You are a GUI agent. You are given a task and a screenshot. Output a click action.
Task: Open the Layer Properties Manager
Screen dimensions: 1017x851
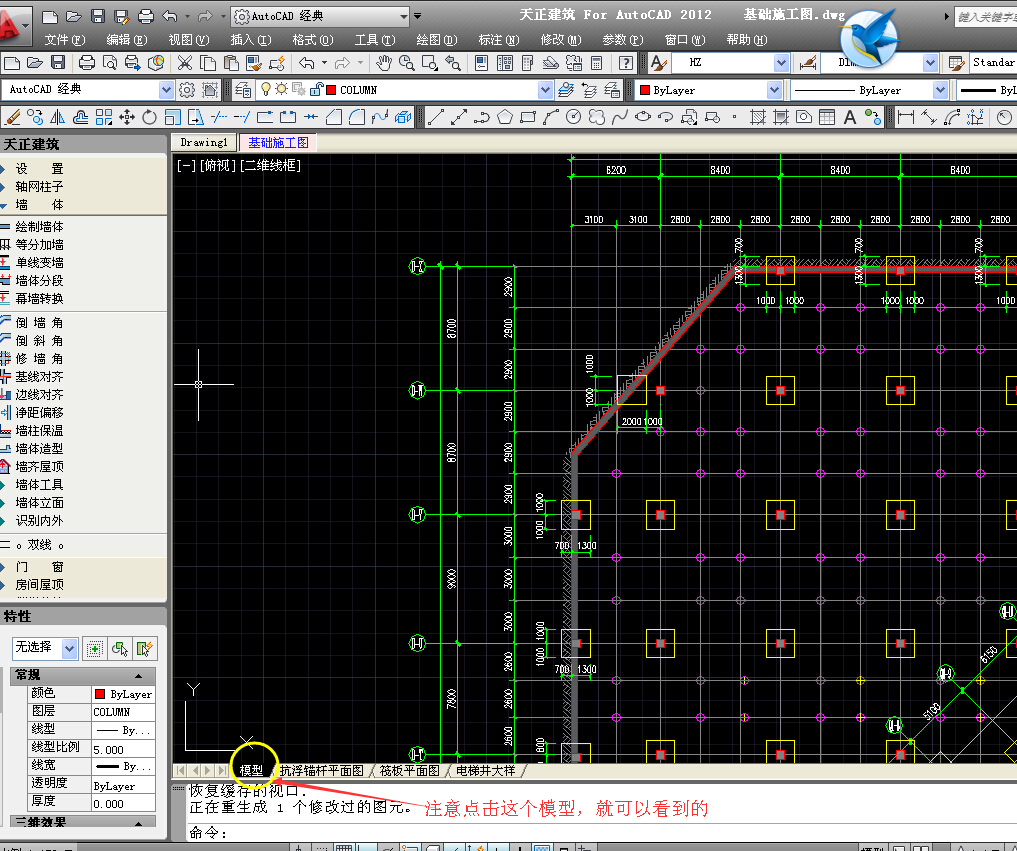point(243,90)
